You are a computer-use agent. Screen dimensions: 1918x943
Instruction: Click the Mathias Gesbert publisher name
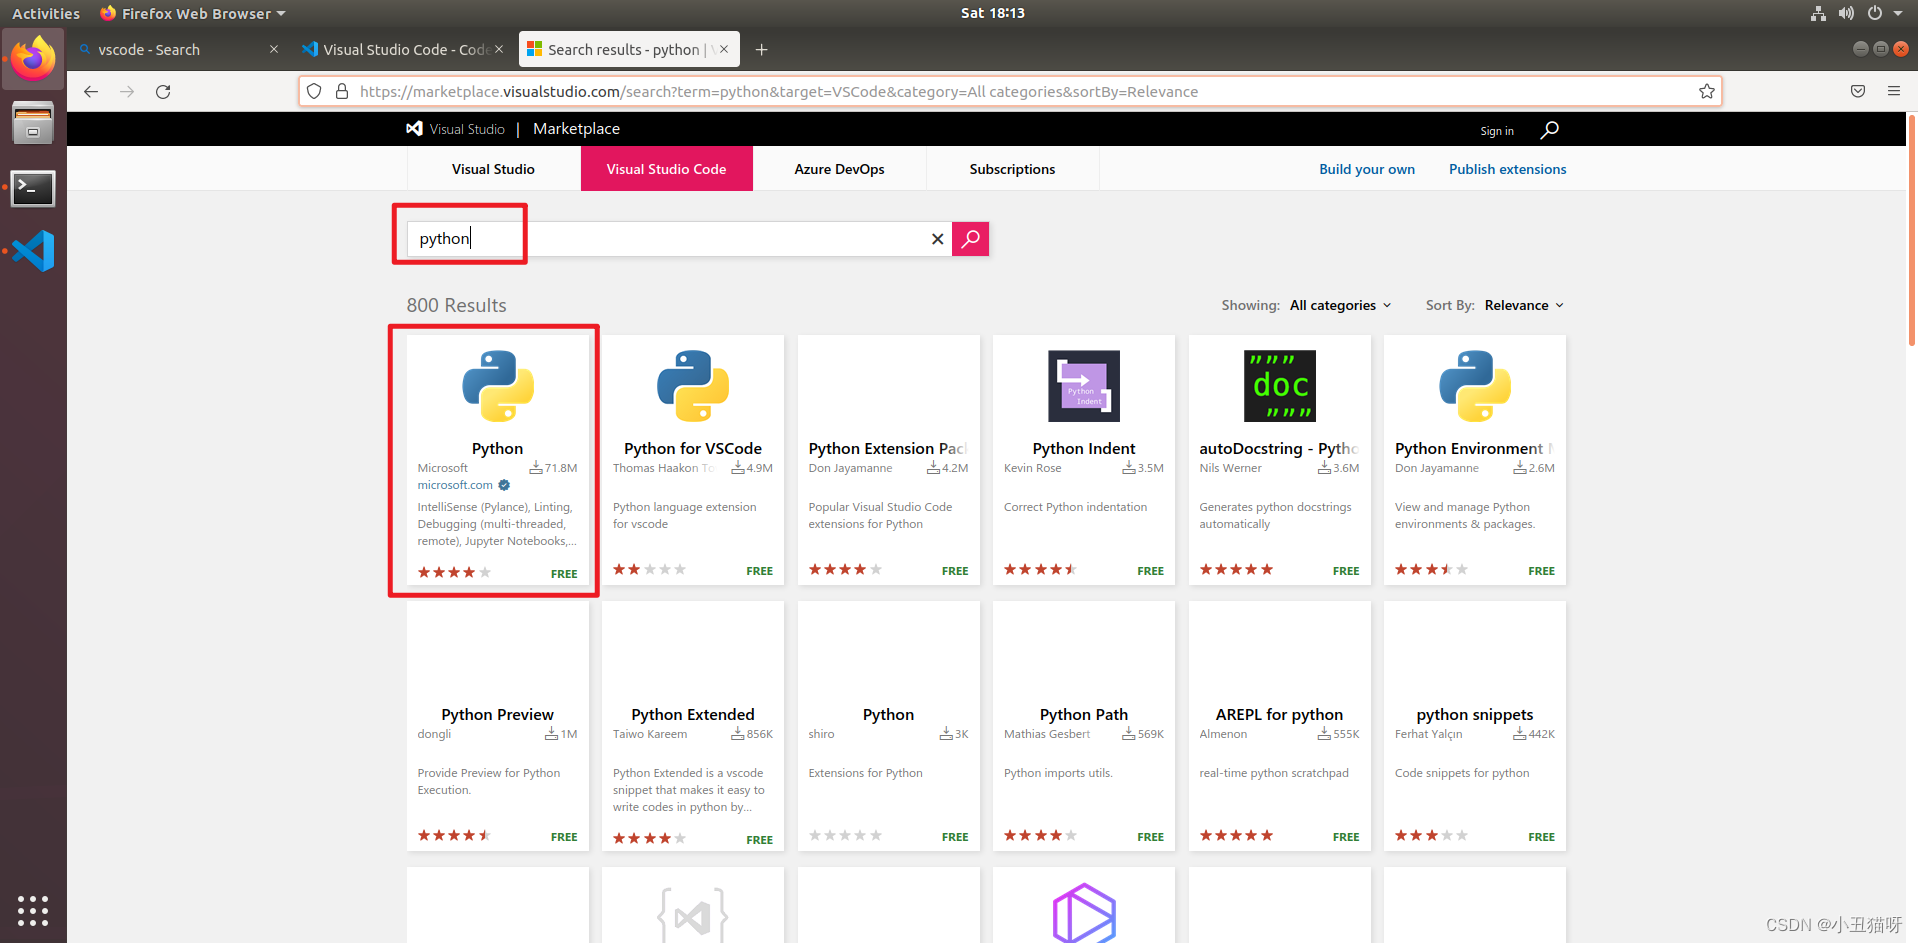click(x=1047, y=734)
